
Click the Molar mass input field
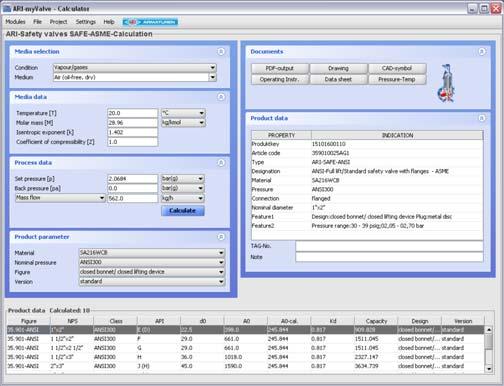click(x=132, y=123)
